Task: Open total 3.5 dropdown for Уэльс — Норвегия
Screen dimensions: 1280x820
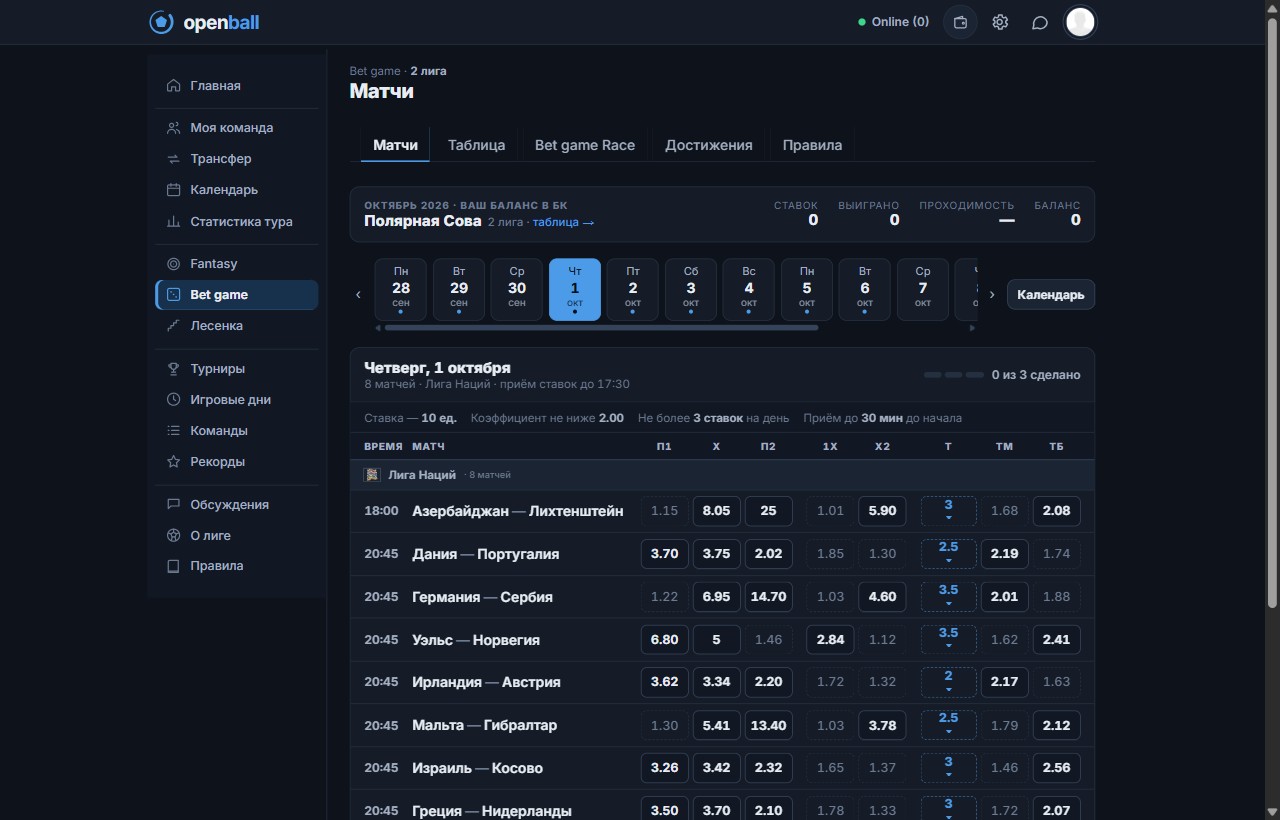Action: [x=948, y=640]
